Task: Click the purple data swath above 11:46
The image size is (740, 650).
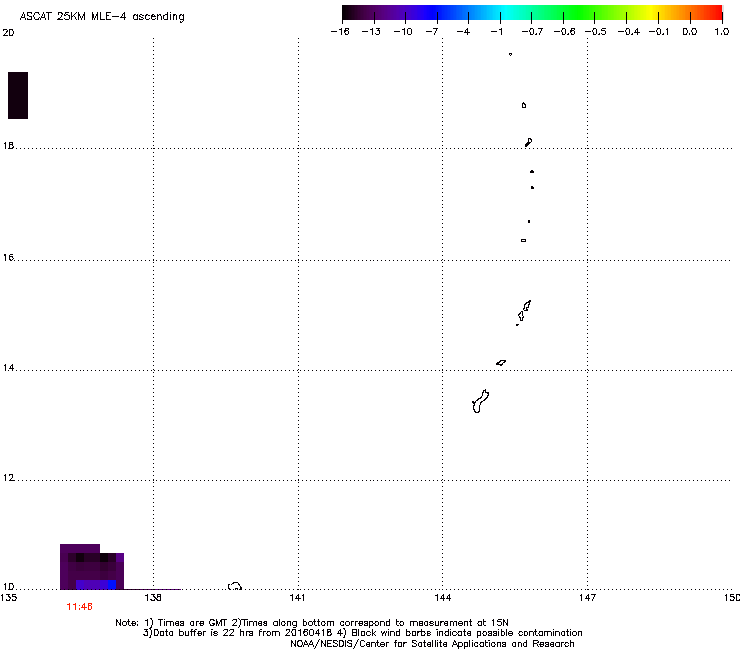Action: click(x=92, y=567)
